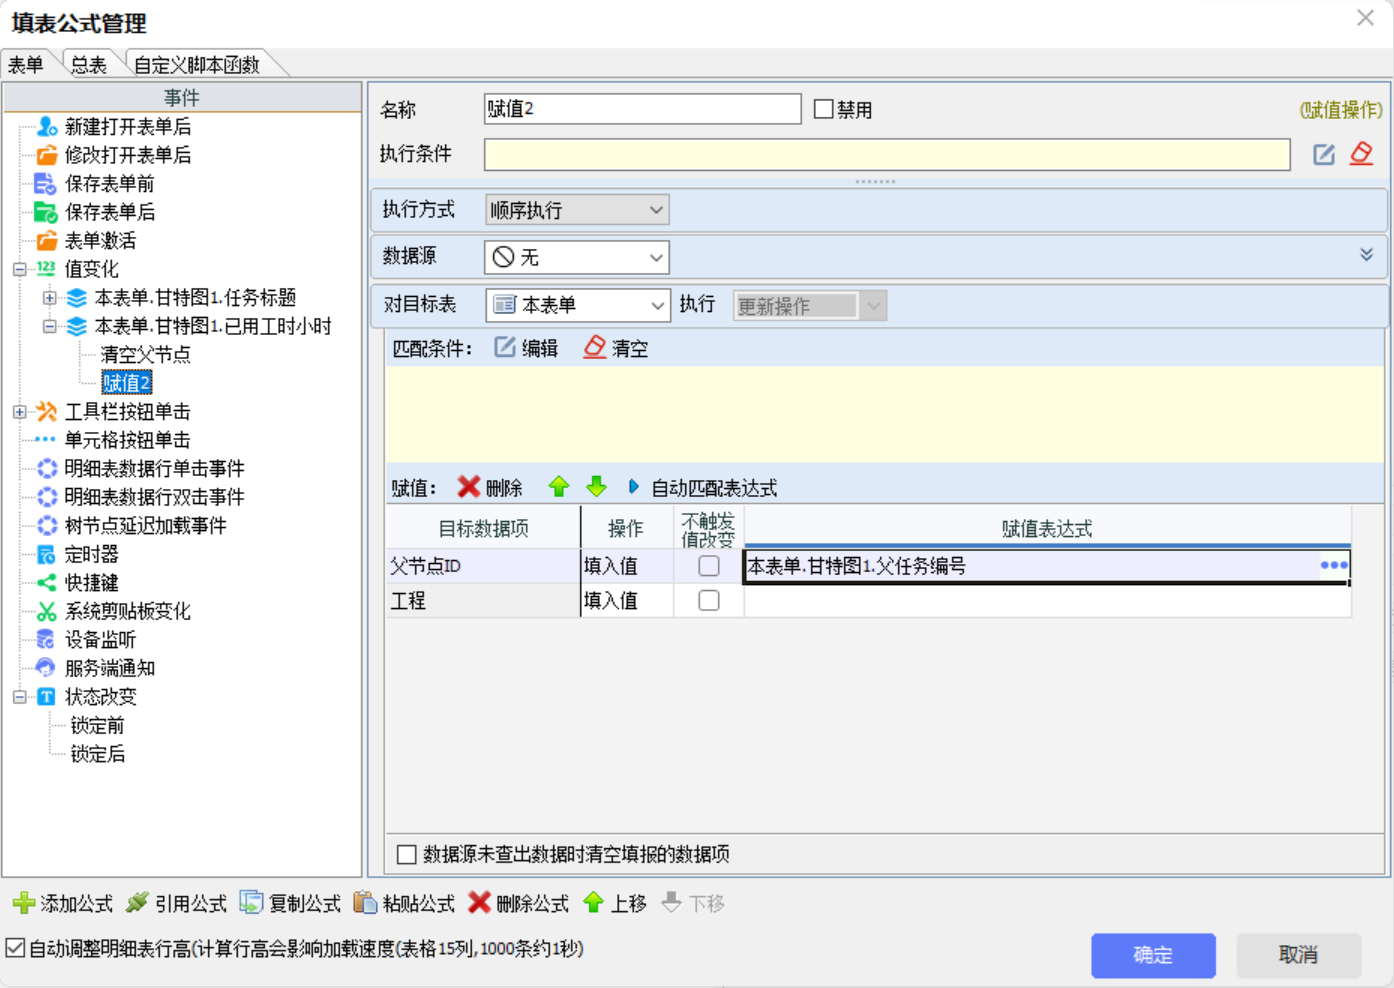The height and width of the screenshot is (988, 1394).
Task: Click the 服务端通知 icon
Action: coord(46,668)
